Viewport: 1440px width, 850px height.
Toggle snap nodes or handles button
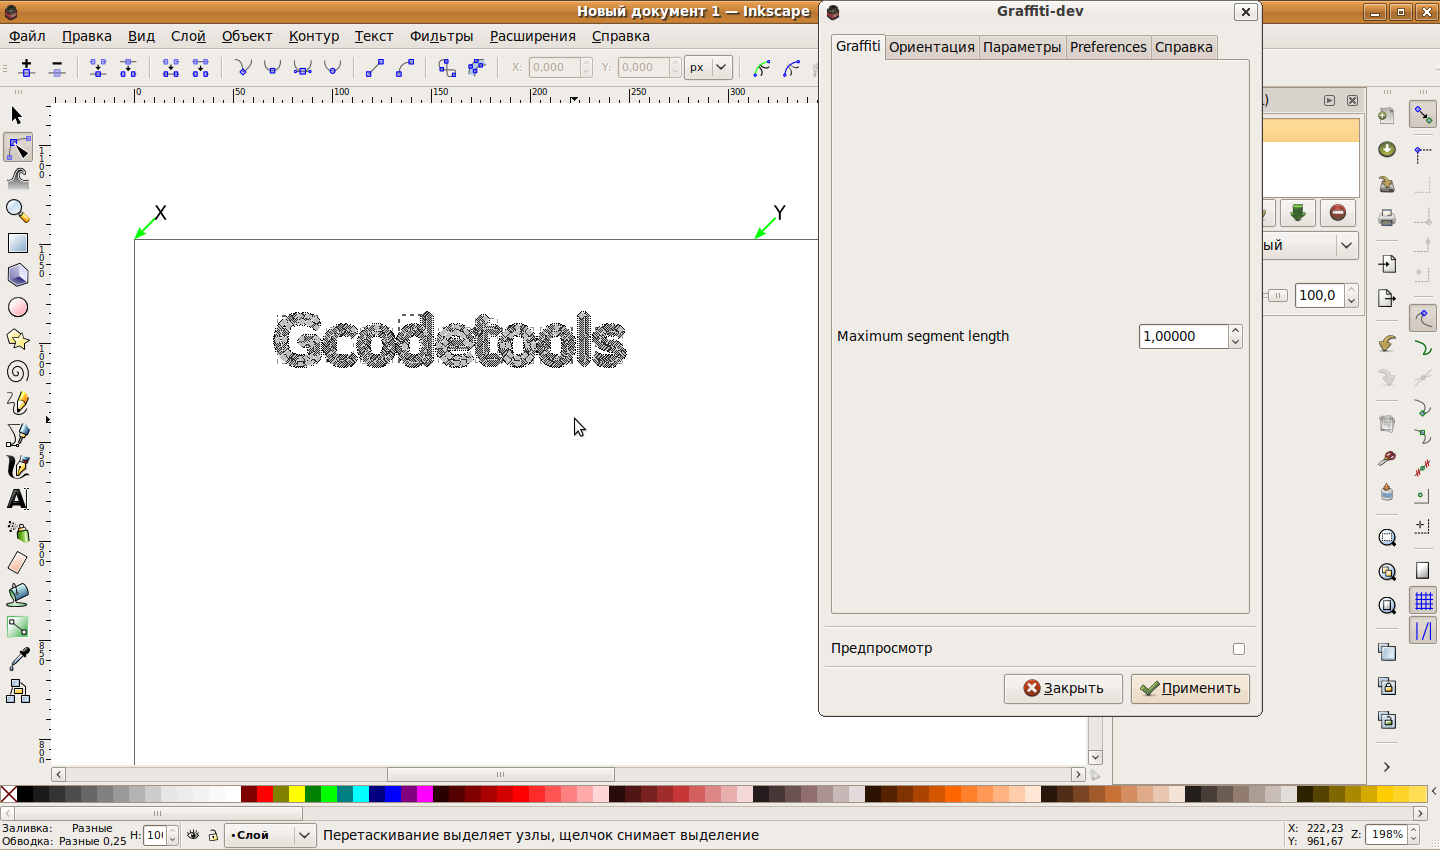[x=1423, y=318]
